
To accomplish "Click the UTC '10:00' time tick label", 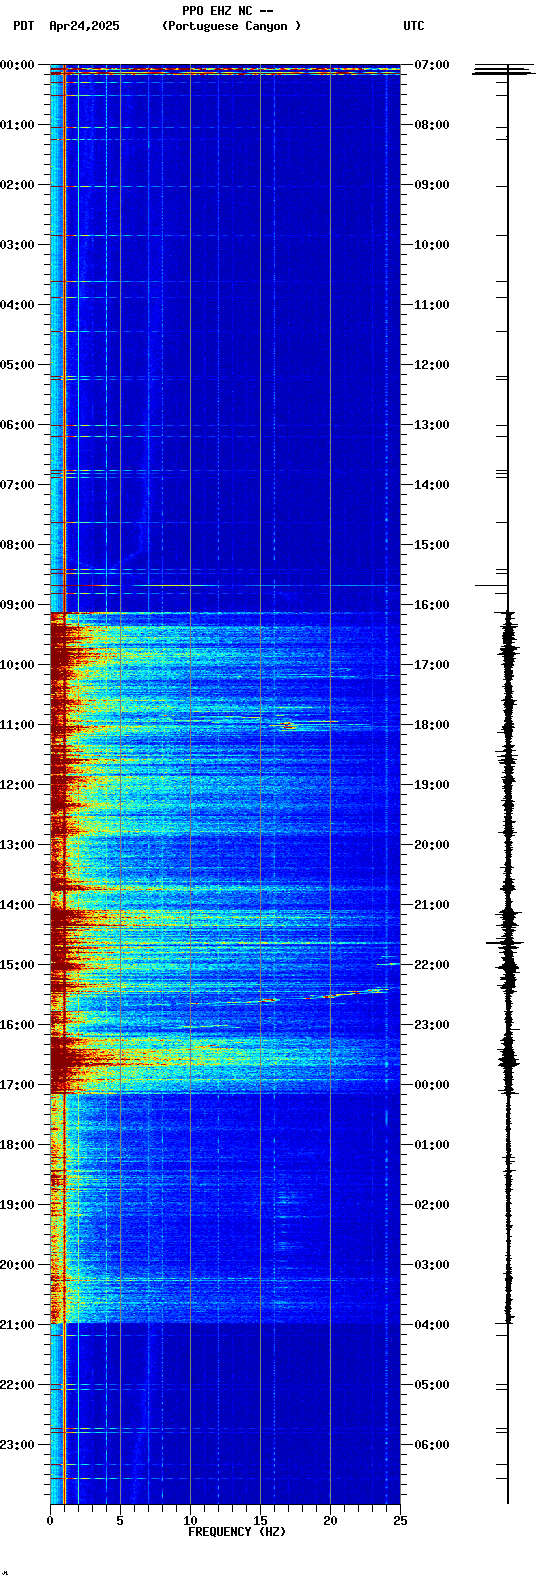I will click(432, 245).
